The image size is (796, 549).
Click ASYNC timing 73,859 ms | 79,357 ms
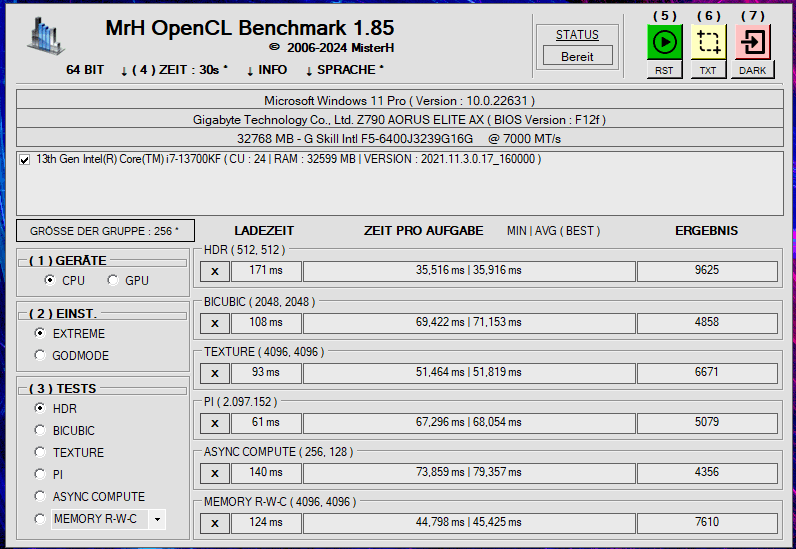(x=469, y=473)
